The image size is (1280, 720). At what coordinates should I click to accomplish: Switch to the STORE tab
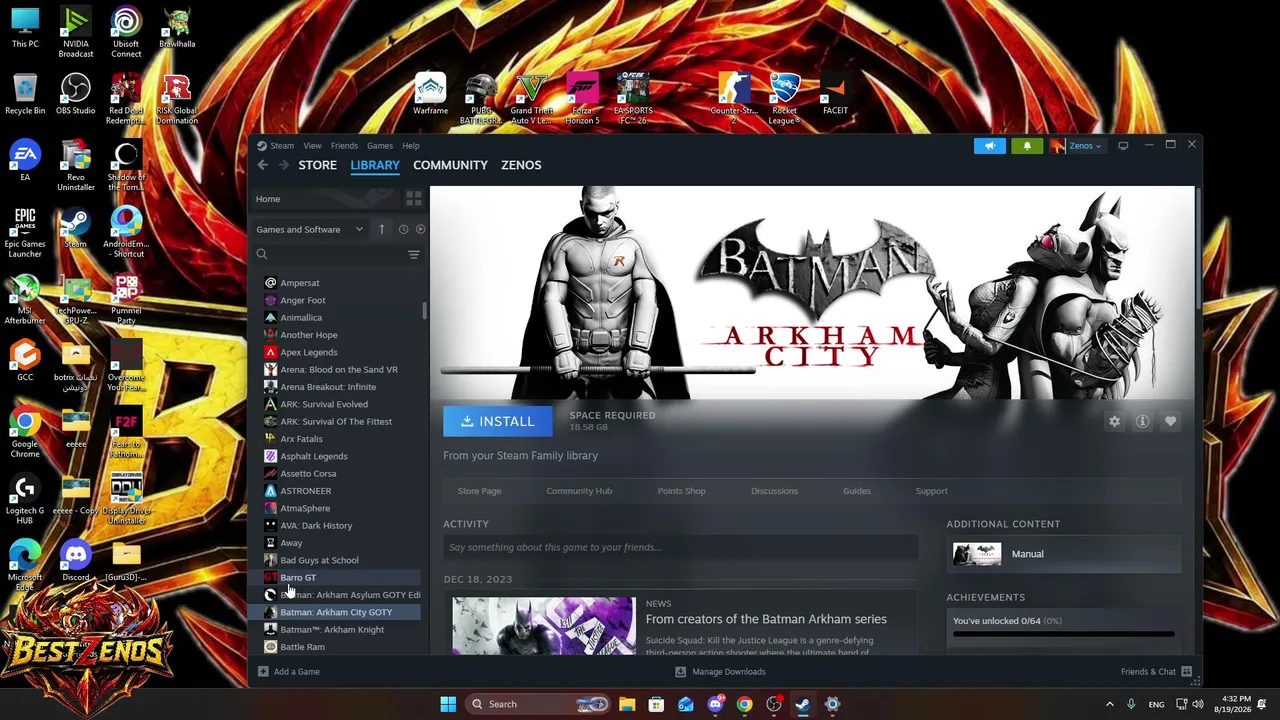318,165
